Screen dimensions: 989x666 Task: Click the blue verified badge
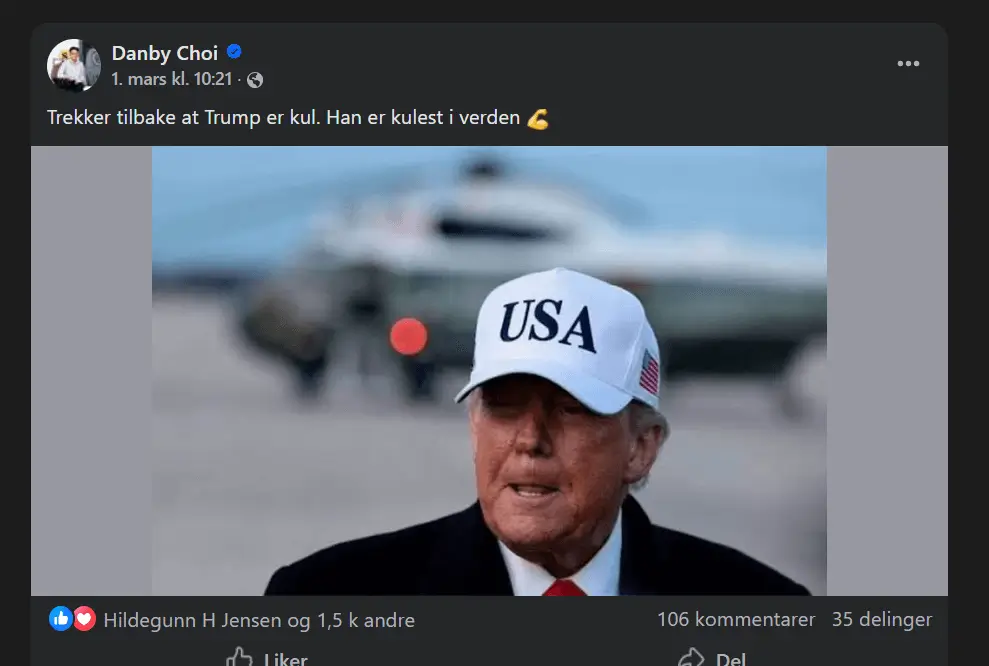pyautogui.click(x=234, y=52)
